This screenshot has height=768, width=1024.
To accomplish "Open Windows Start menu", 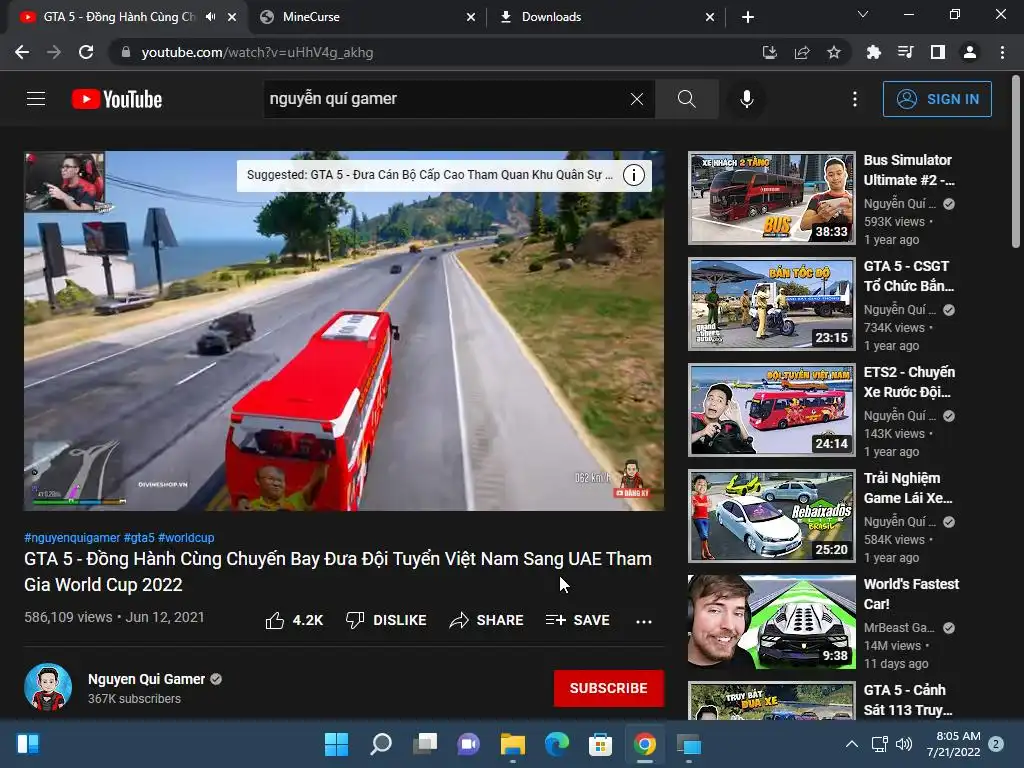I will tap(336, 744).
